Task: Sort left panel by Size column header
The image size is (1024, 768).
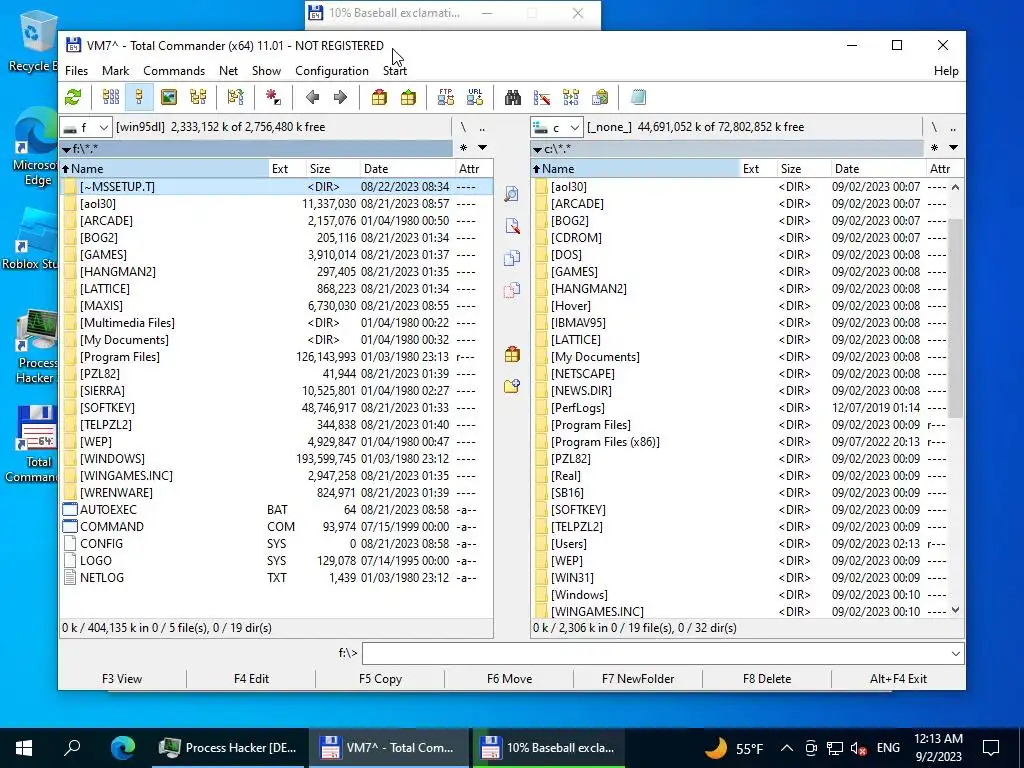Action: [x=332, y=168]
